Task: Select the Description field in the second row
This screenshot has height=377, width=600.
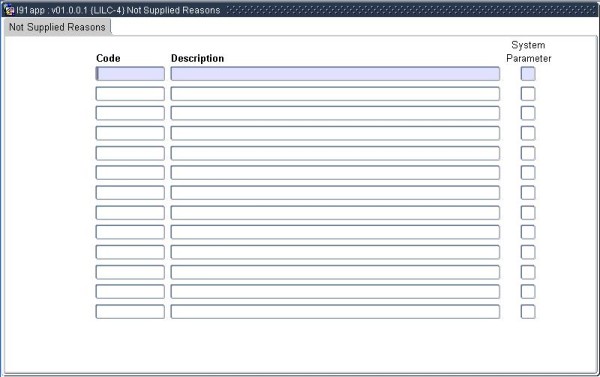Action: pos(335,94)
